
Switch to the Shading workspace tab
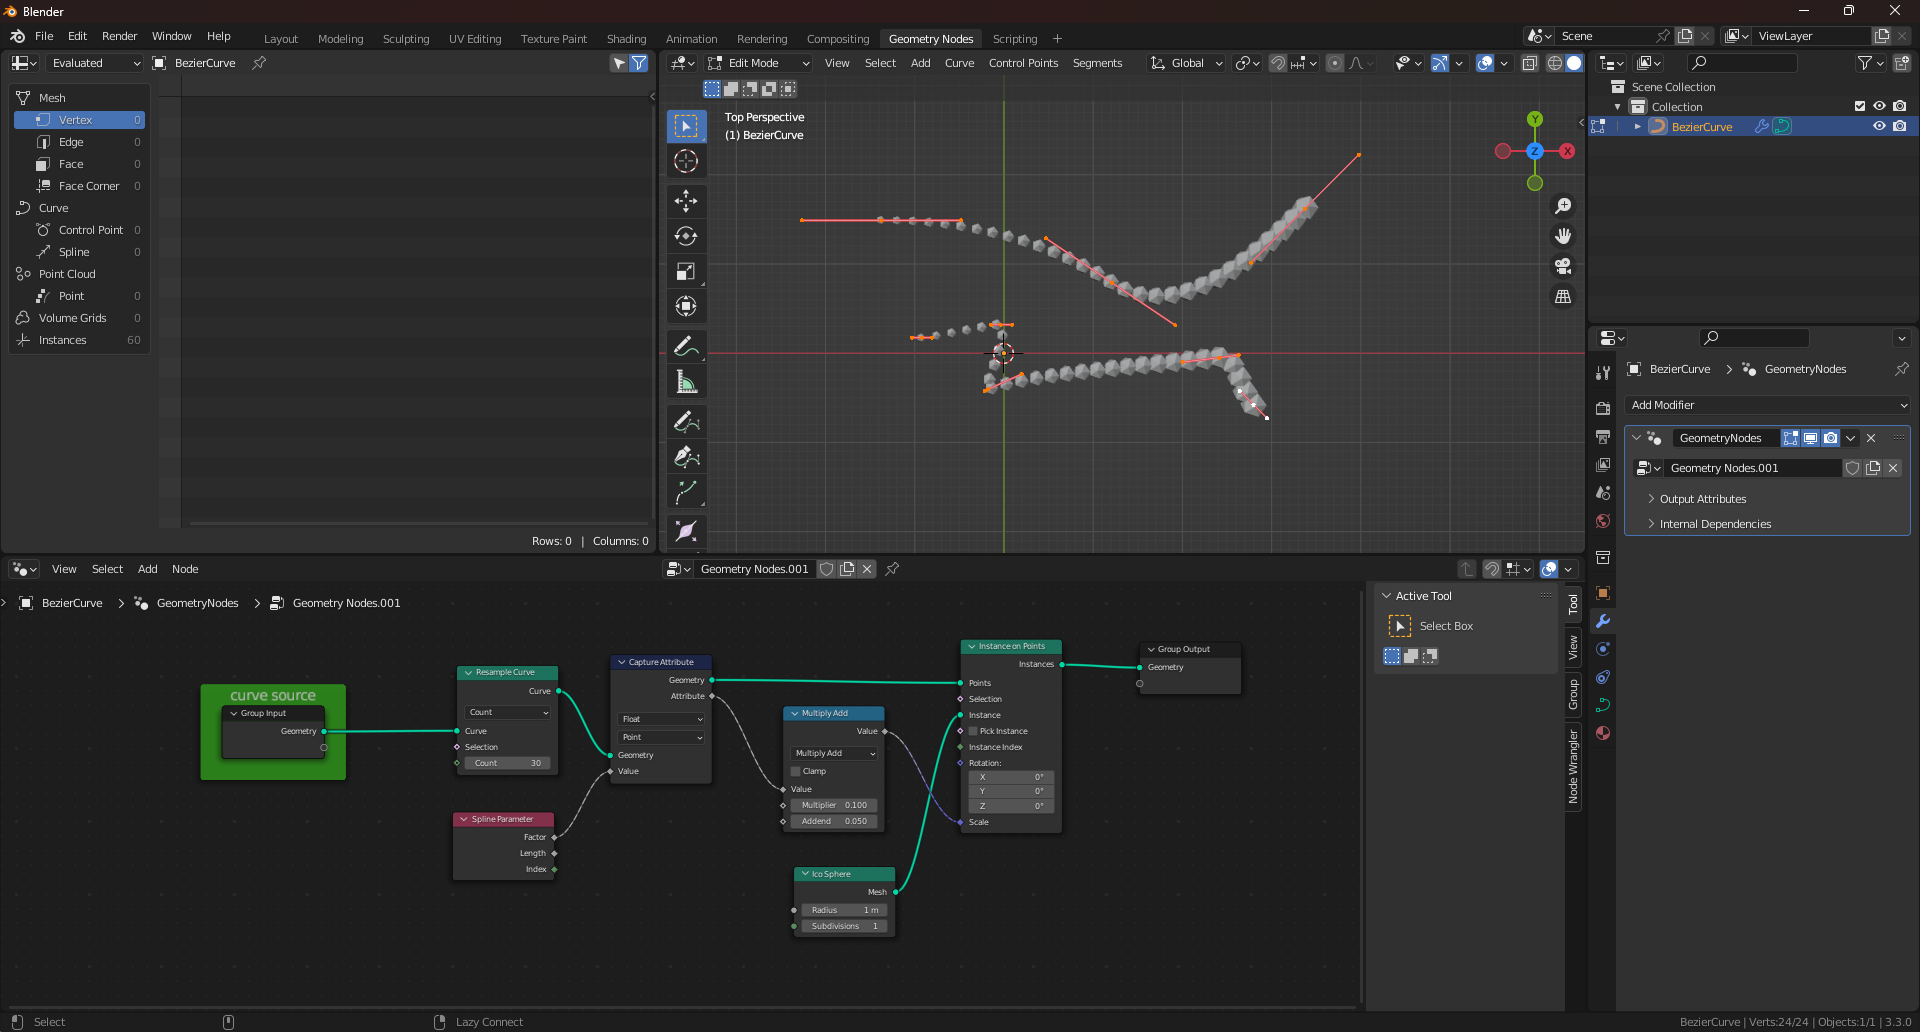click(x=626, y=39)
